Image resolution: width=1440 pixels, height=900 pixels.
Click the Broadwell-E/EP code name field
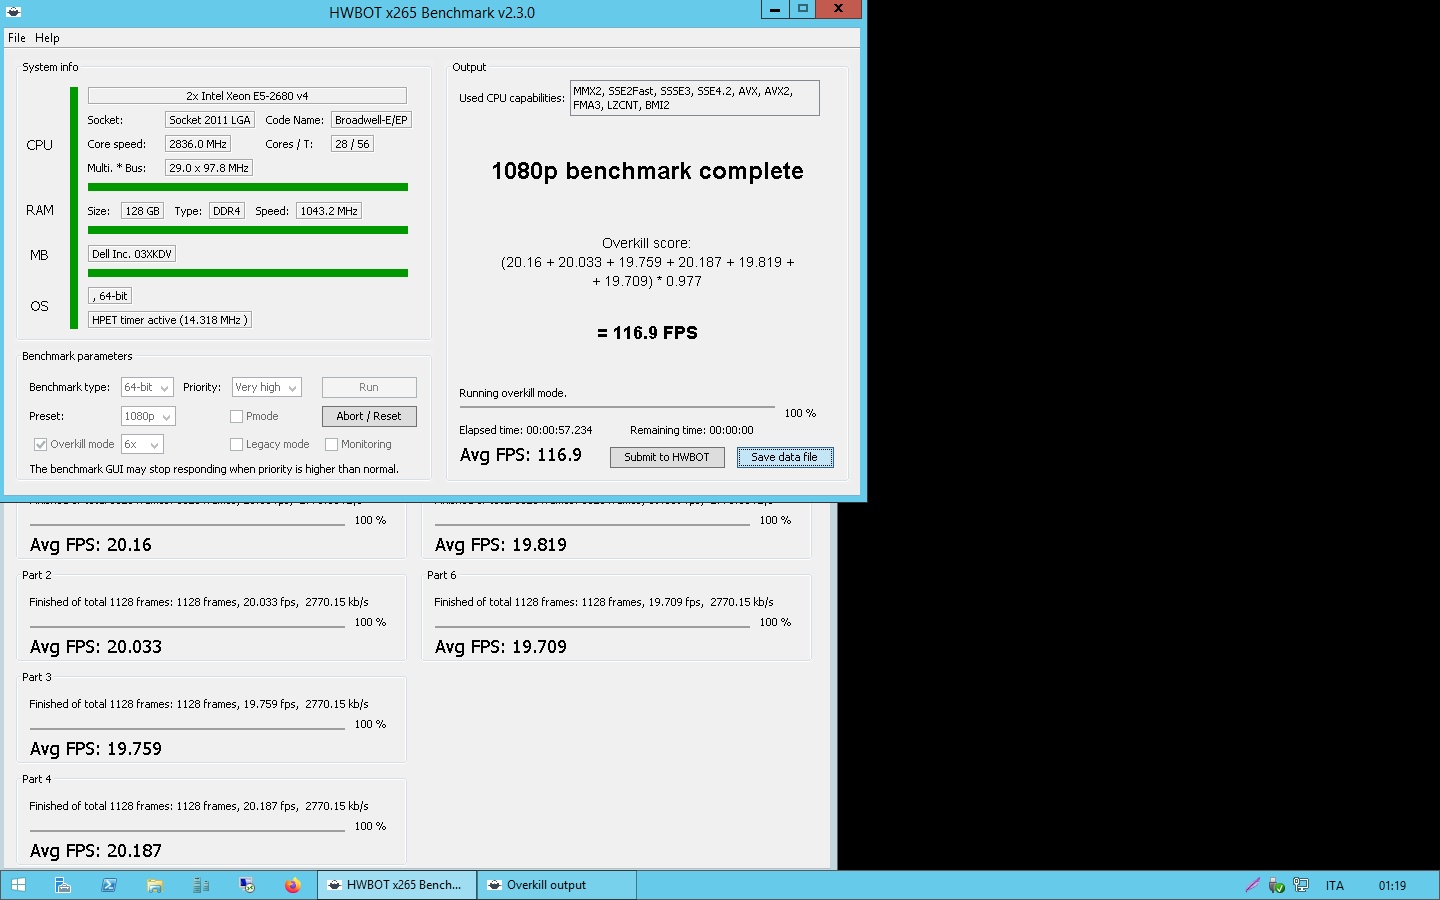(371, 120)
